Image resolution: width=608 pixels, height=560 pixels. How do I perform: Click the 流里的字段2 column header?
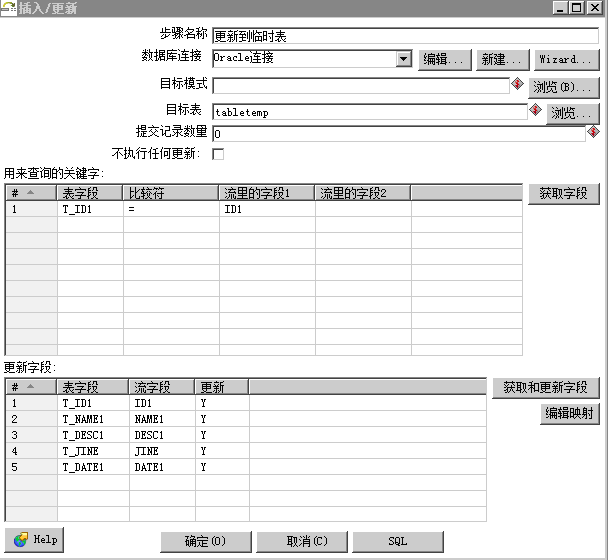[363, 193]
